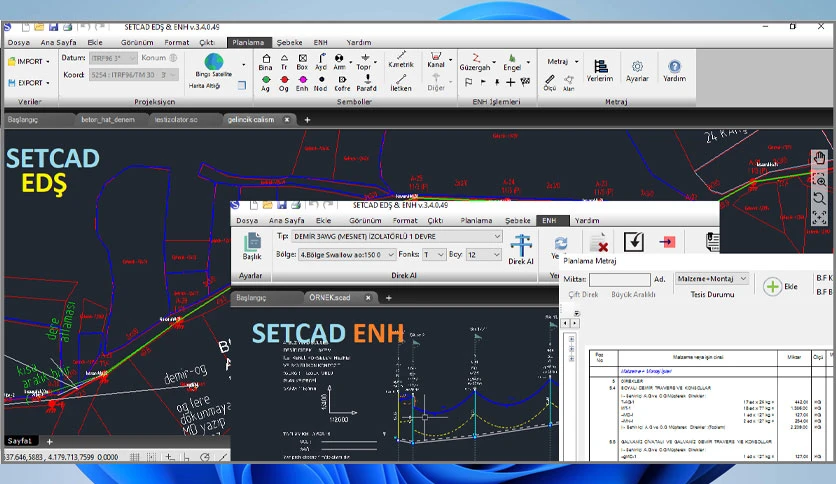Image resolution: width=836 pixels, height=484 pixels.
Task: Open the Metraj dropdown
Action: point(562,62)
